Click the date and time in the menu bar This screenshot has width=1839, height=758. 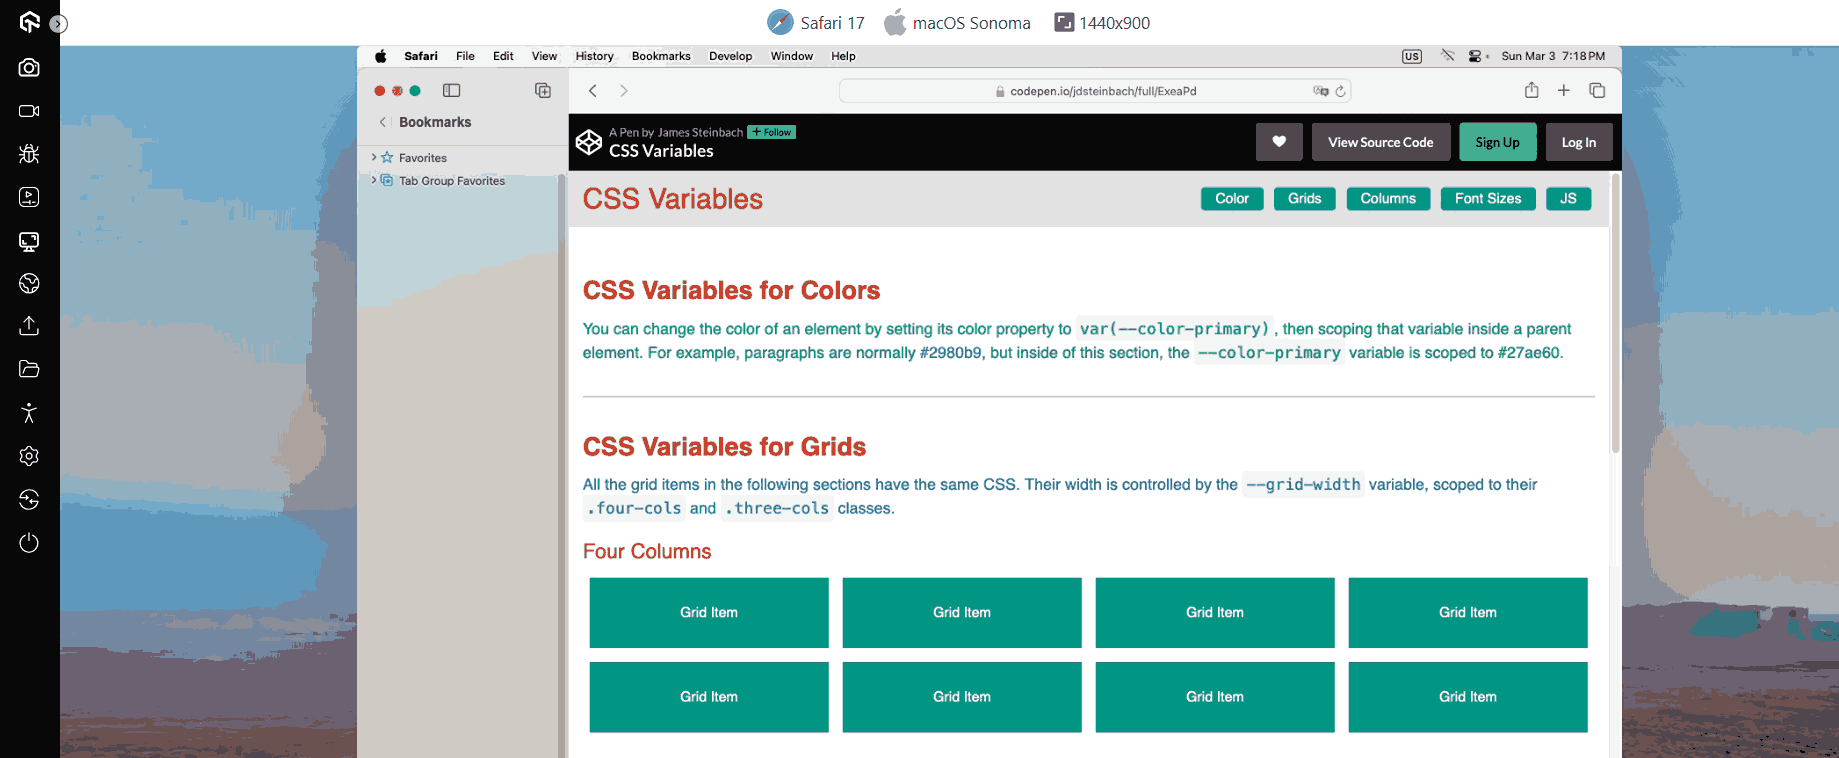(x=1553, y=56)
